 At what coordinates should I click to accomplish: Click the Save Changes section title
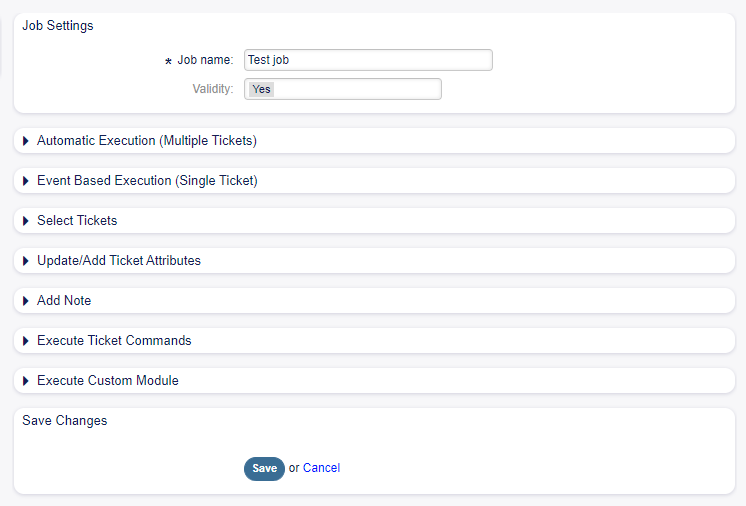(x=65, y=421)
